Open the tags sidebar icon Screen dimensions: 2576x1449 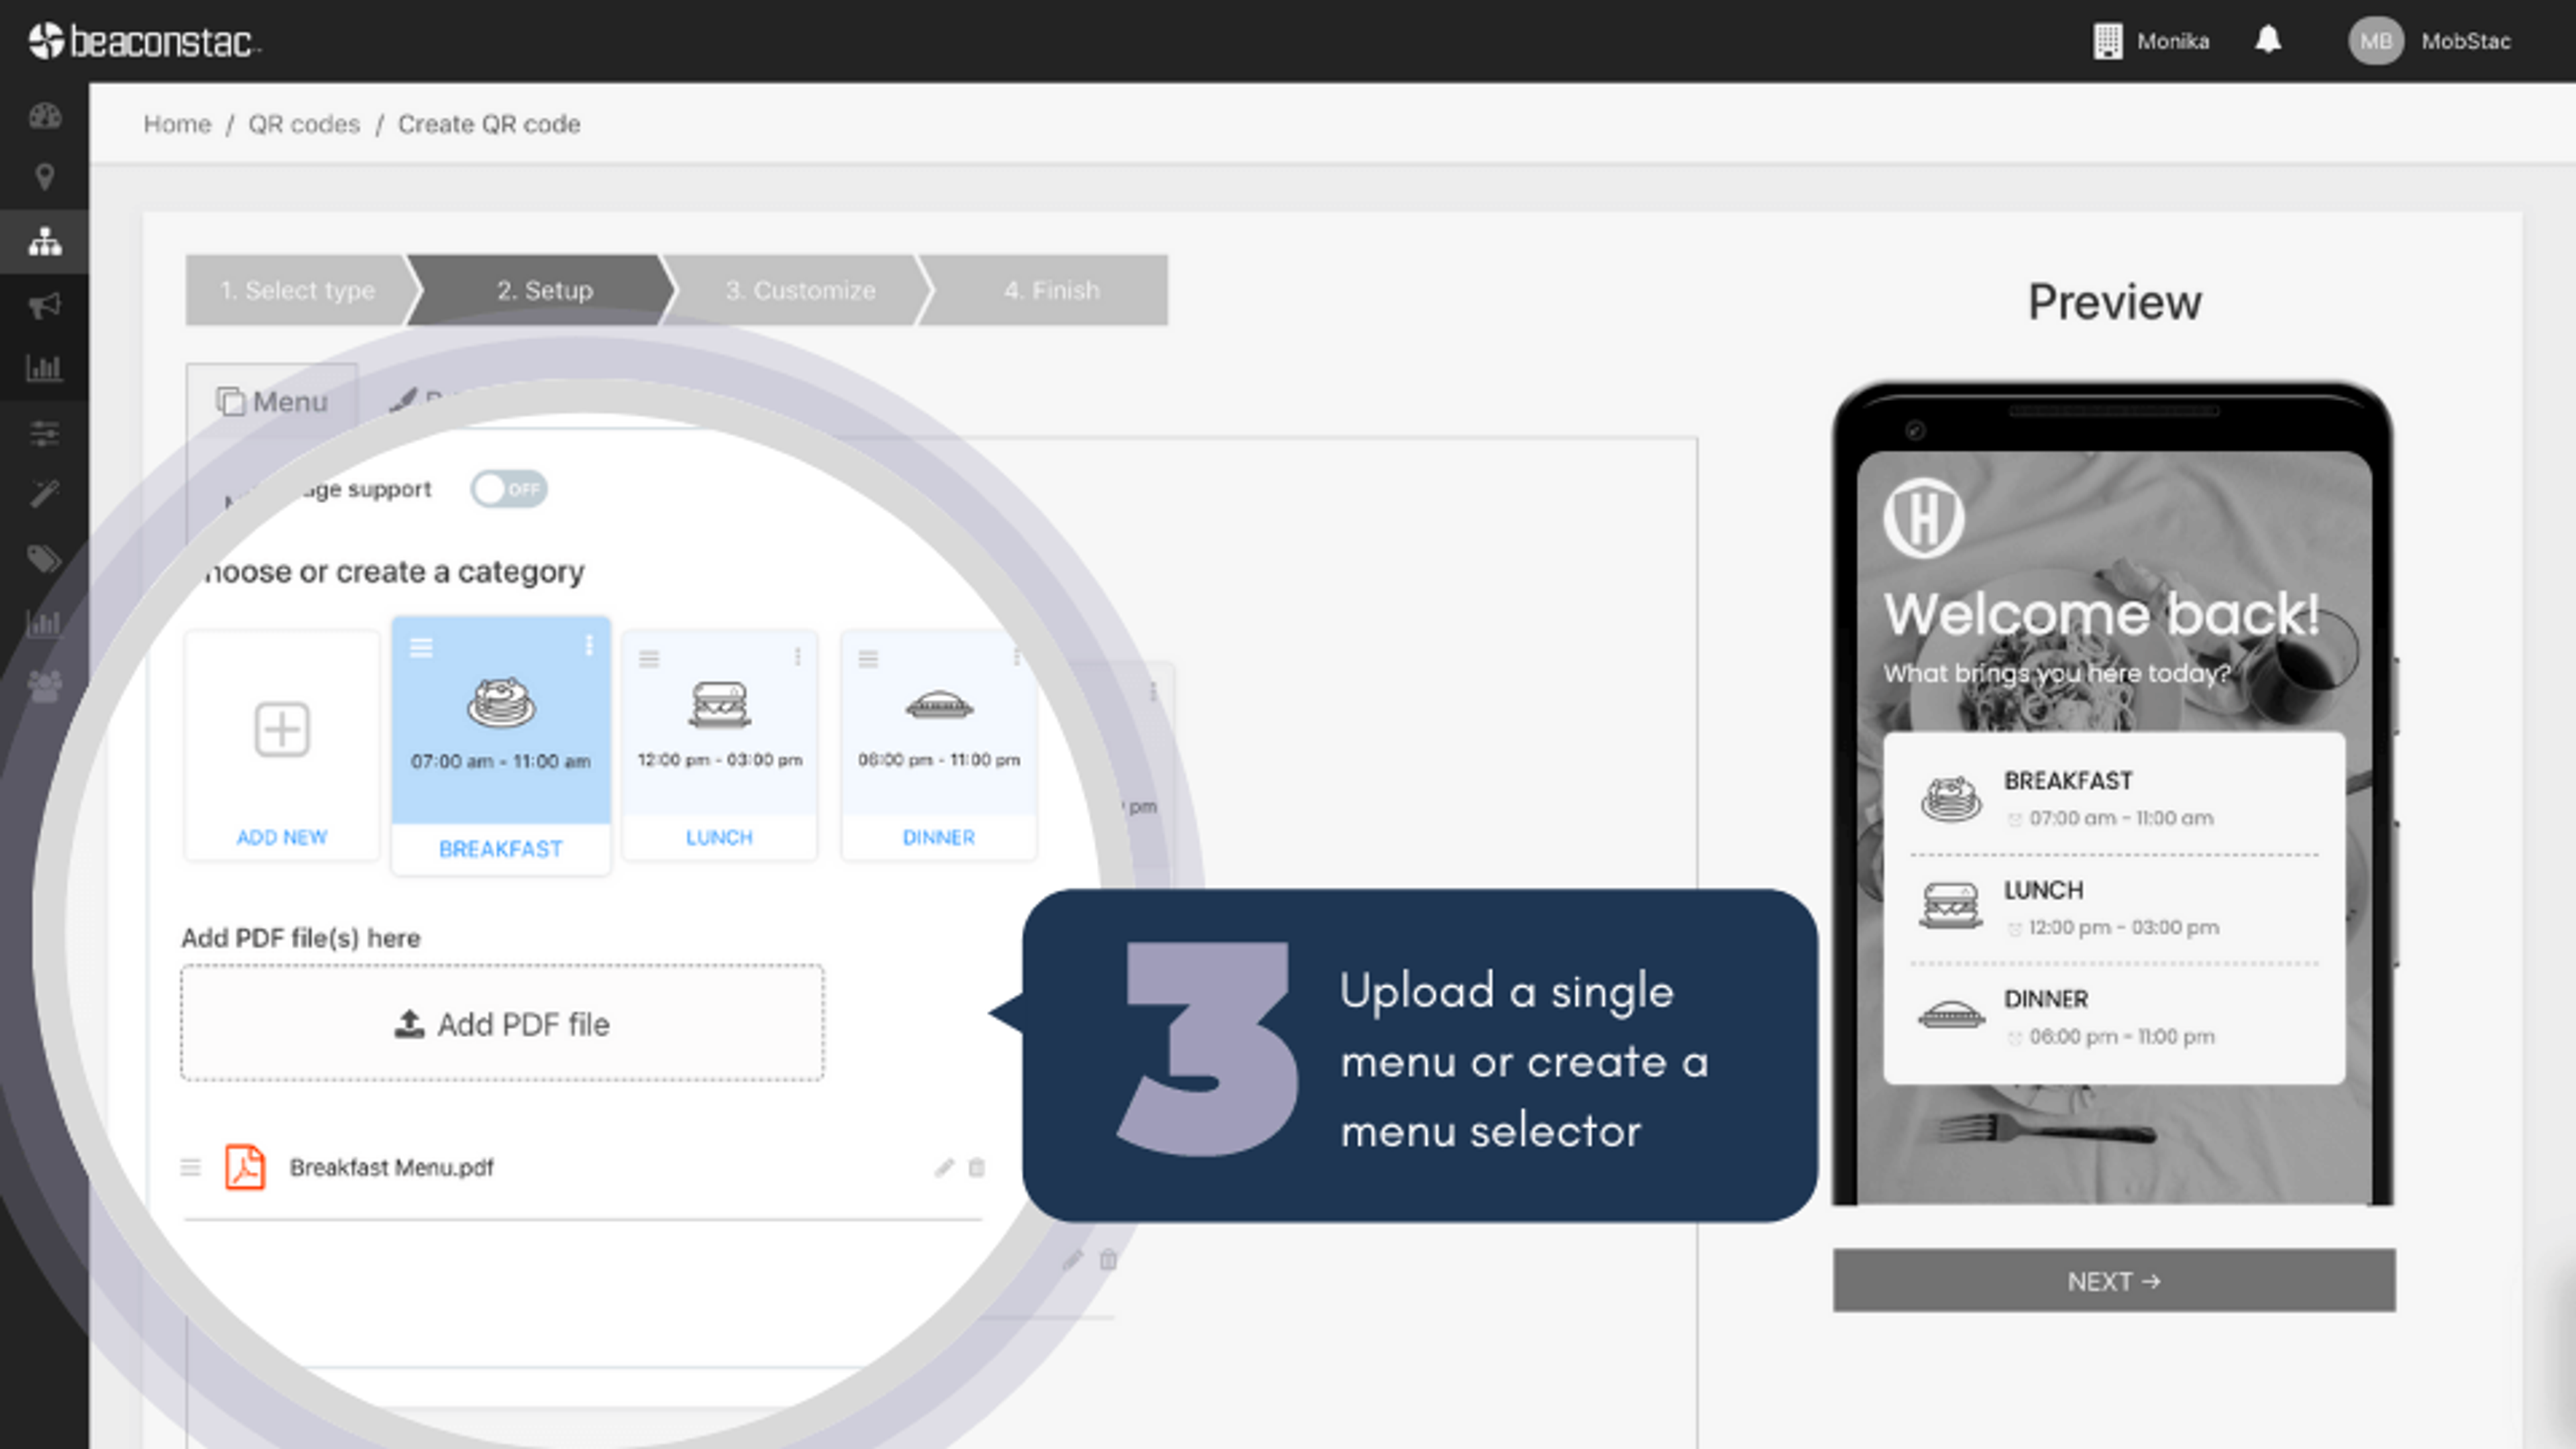(44, 558)
